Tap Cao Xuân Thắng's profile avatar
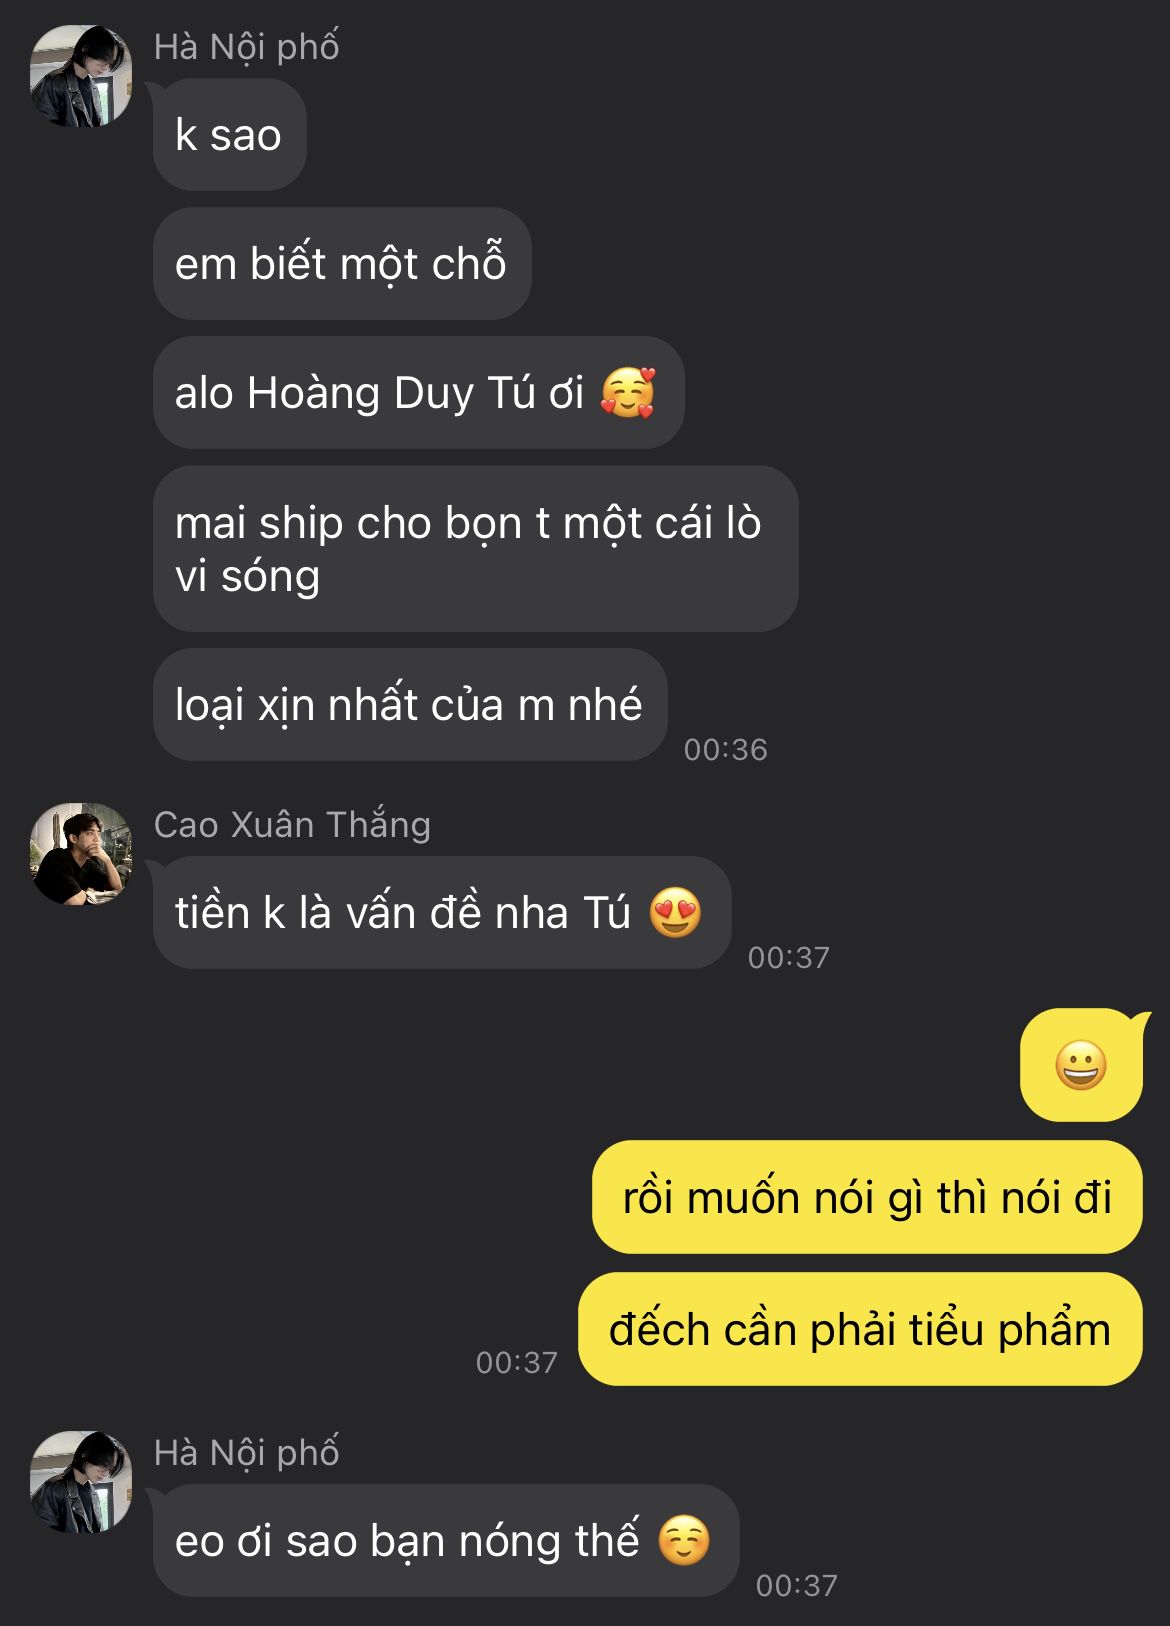Viewport: 1170px width, 1626px height. (81, 853)
